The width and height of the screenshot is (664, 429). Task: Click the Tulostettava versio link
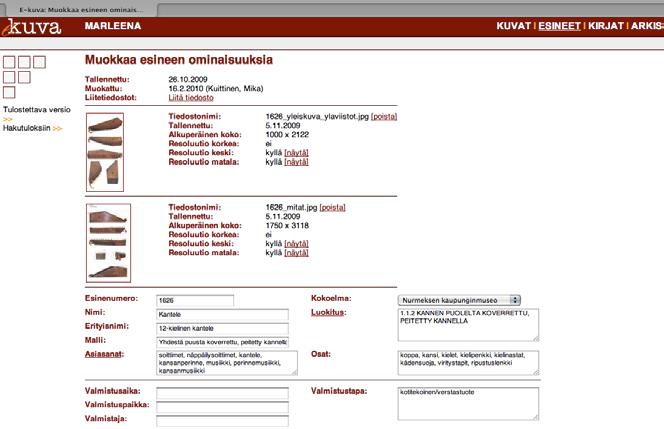pos(37,110)
